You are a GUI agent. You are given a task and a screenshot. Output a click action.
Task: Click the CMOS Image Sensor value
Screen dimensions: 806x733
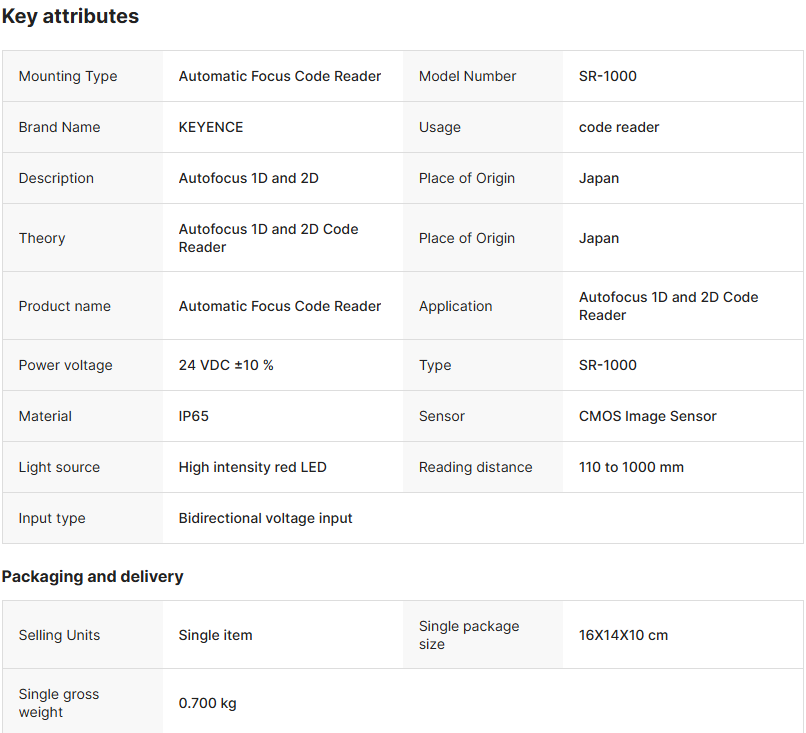647,416
